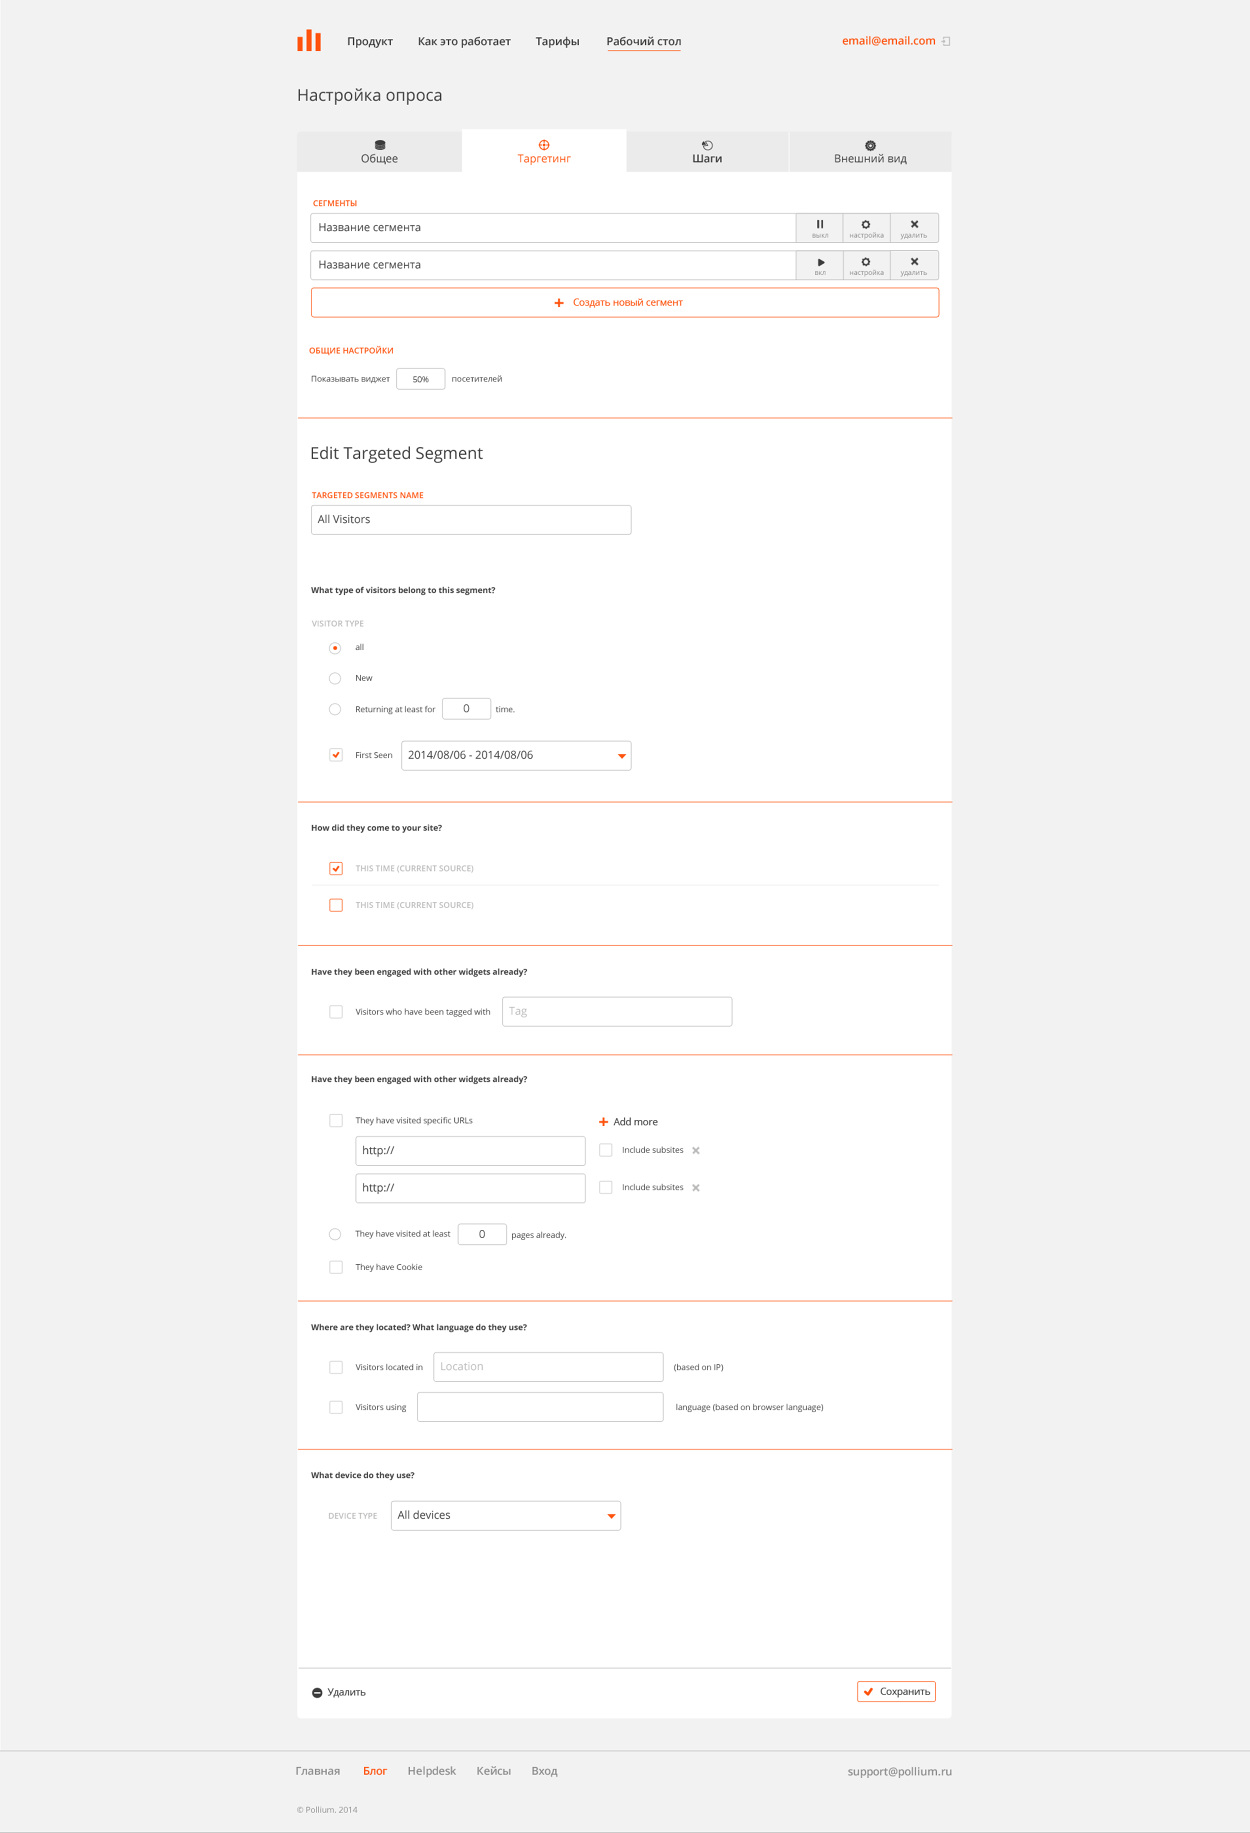Check Include subsites for second URL

click(x=606, y=1188)
